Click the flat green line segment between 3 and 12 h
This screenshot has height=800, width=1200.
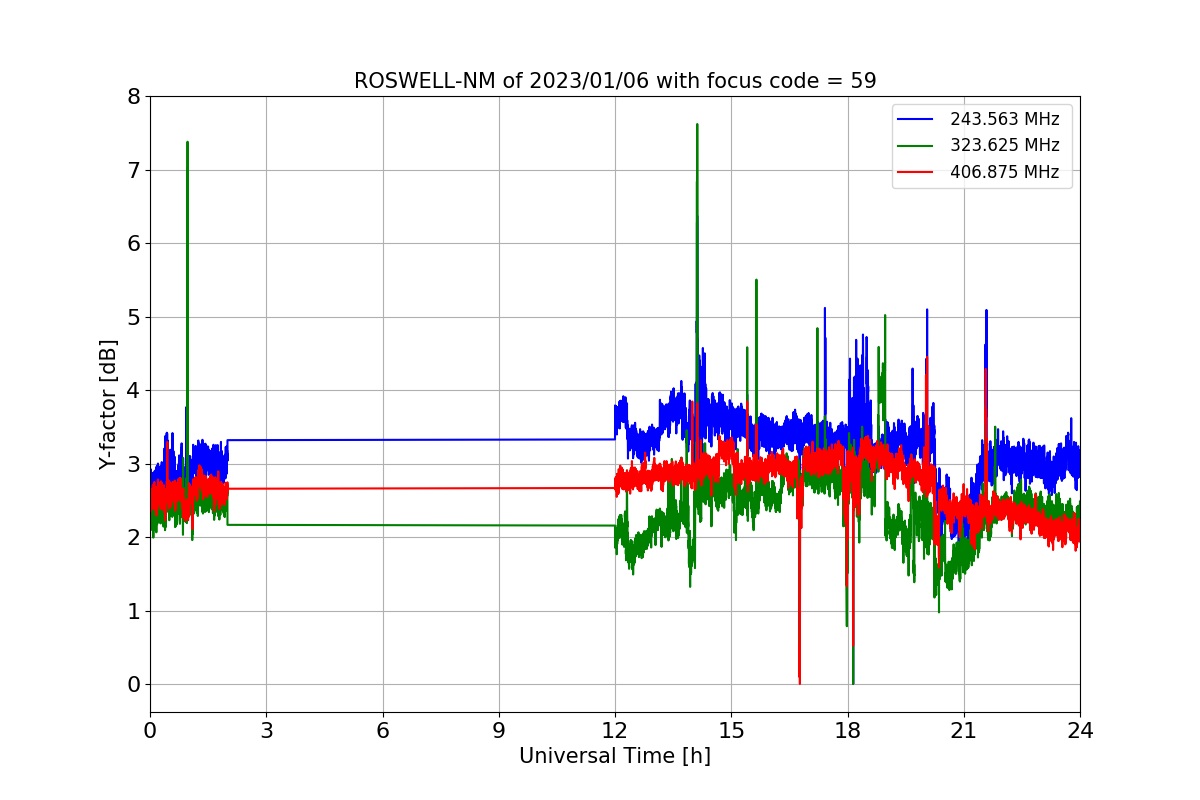click(x=421, y=525)
